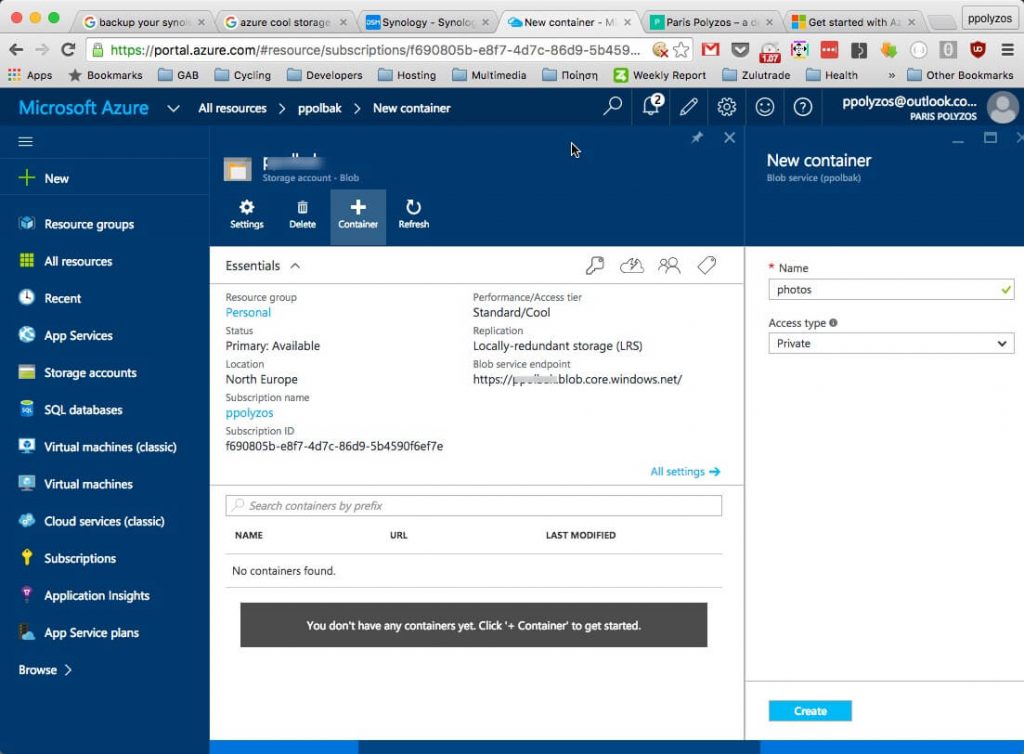Add a new Container with plus button
This screenshot has width=1024, height=754.
(x=358, y=216)
